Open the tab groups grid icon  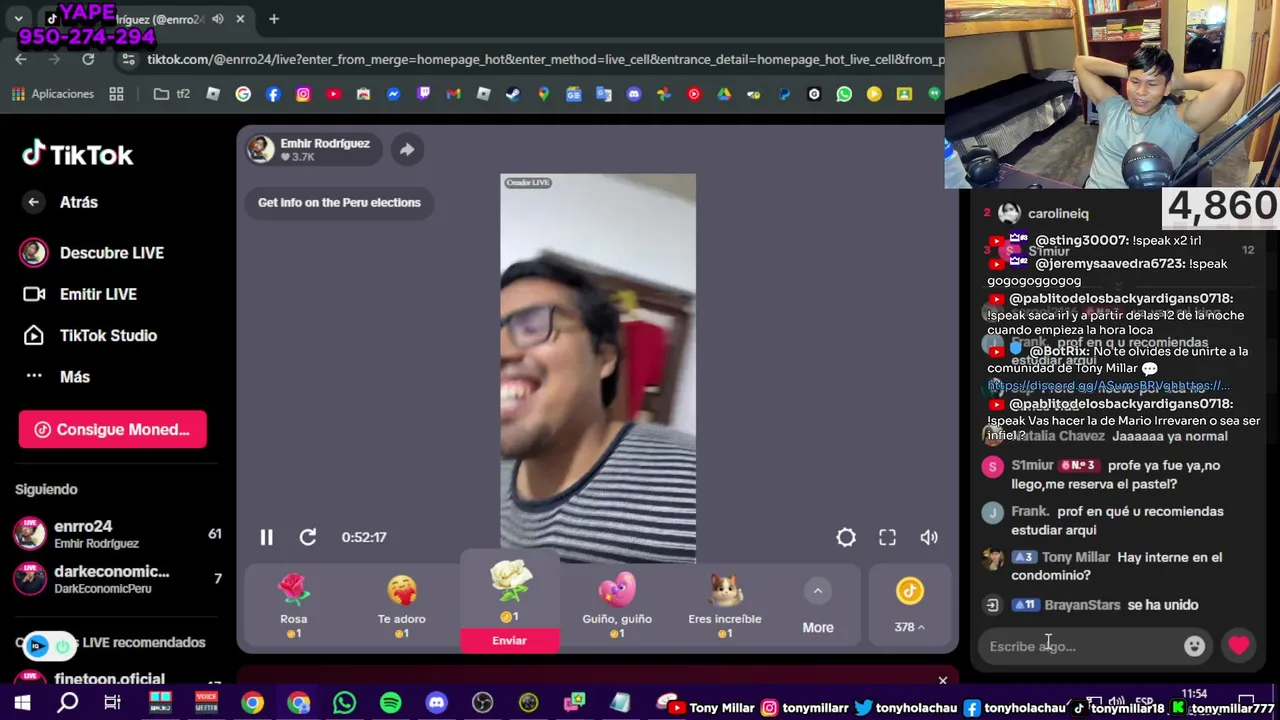(x=116, y=94)
